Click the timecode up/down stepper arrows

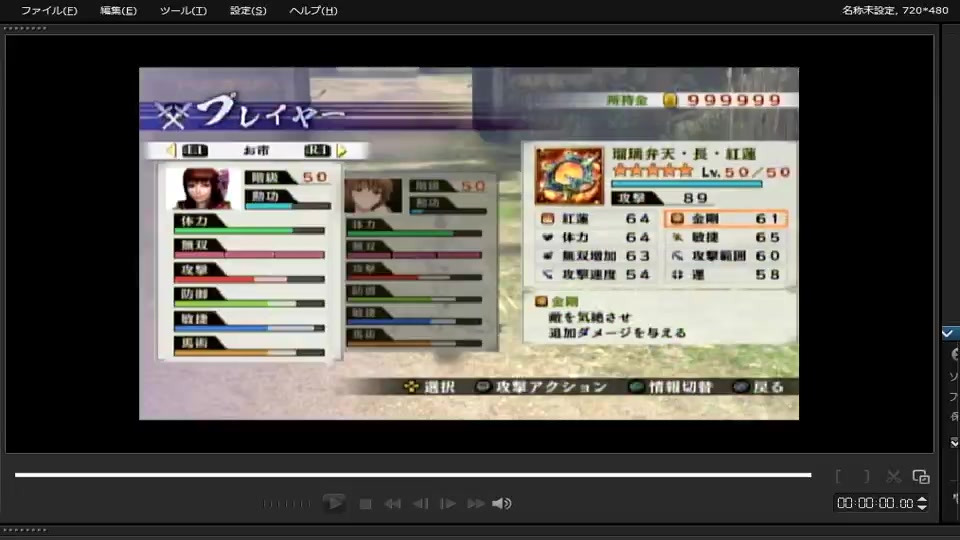922,503
